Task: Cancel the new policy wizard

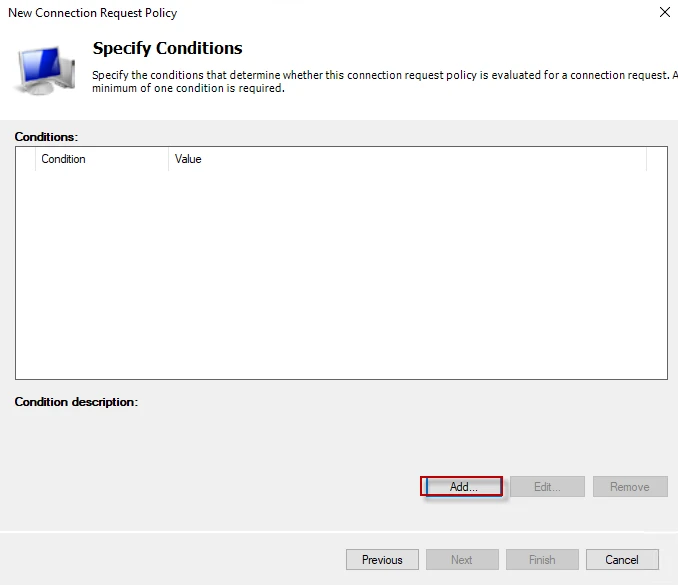Action: pyautogui.click(x=621, y=560)
